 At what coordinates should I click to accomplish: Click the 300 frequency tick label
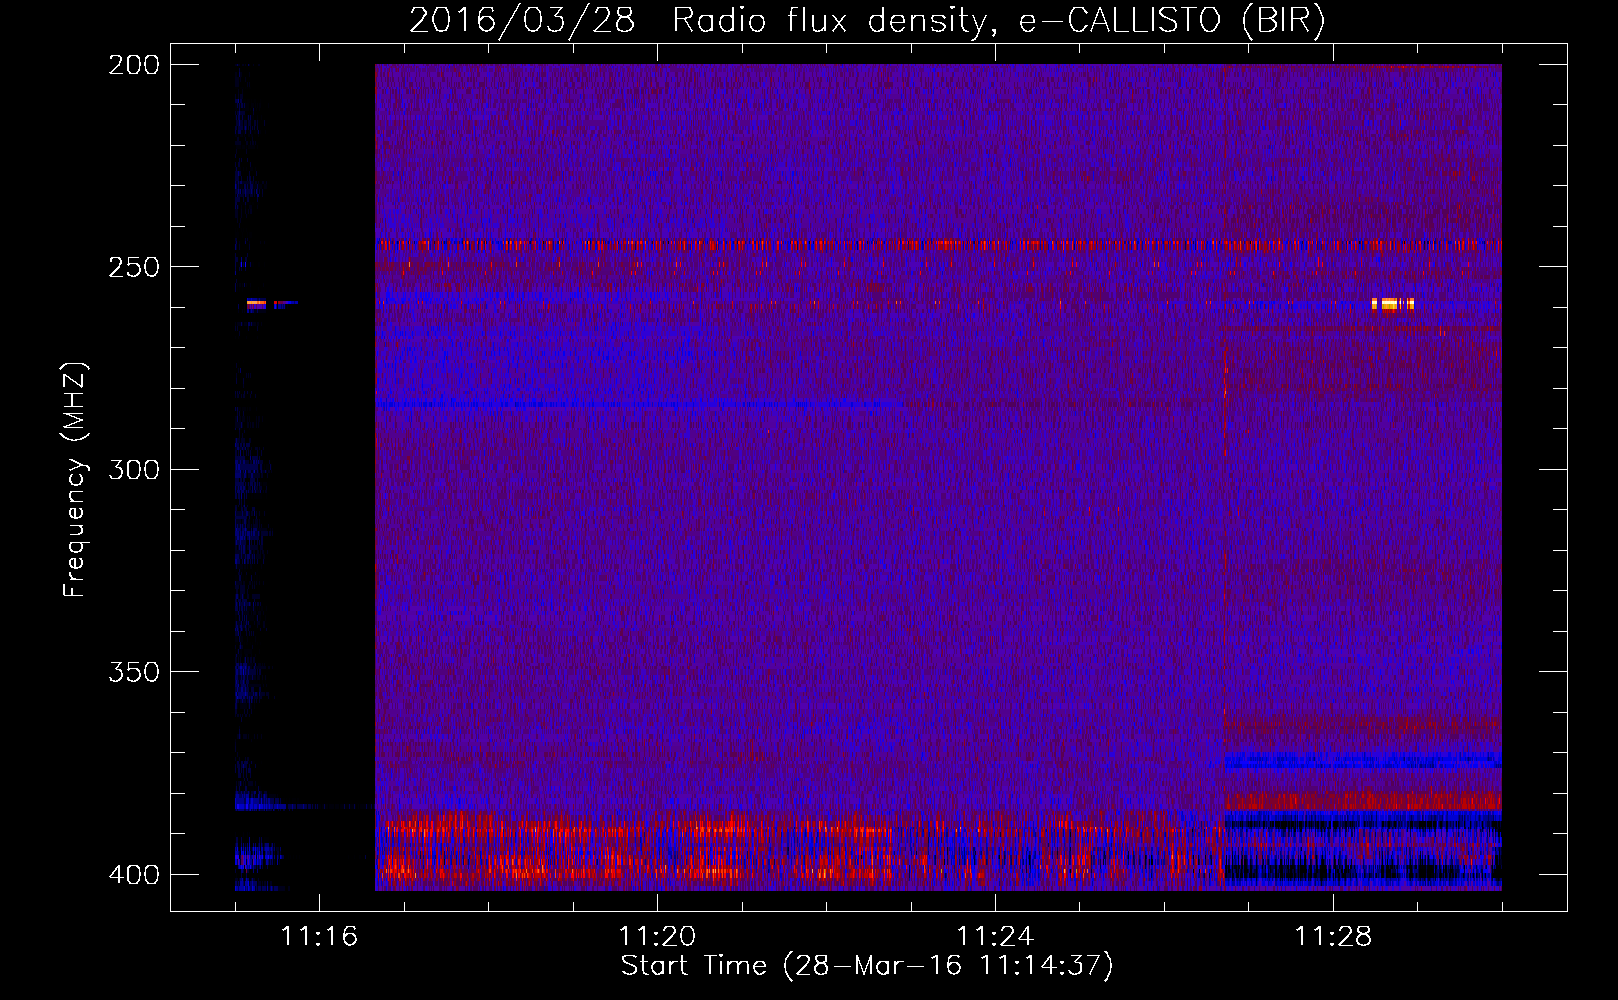coord(134,469)
